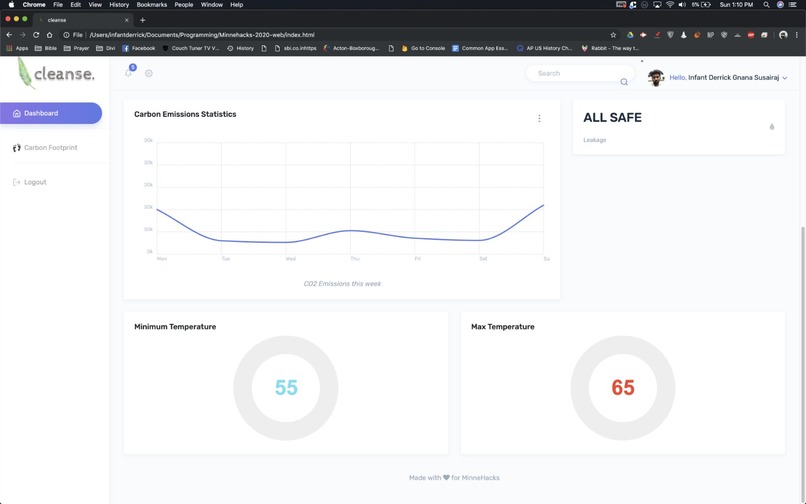806x504 pixels.
Task: Select the cleanse browser tab
Action: [x=84, y=20]
